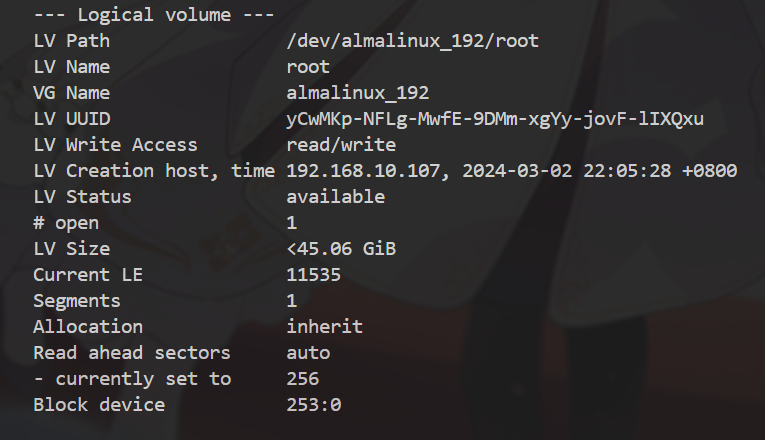Screen dimensions: 765x440
Task: Click the Read ahead sectors value auto
Action: (308, 353)
